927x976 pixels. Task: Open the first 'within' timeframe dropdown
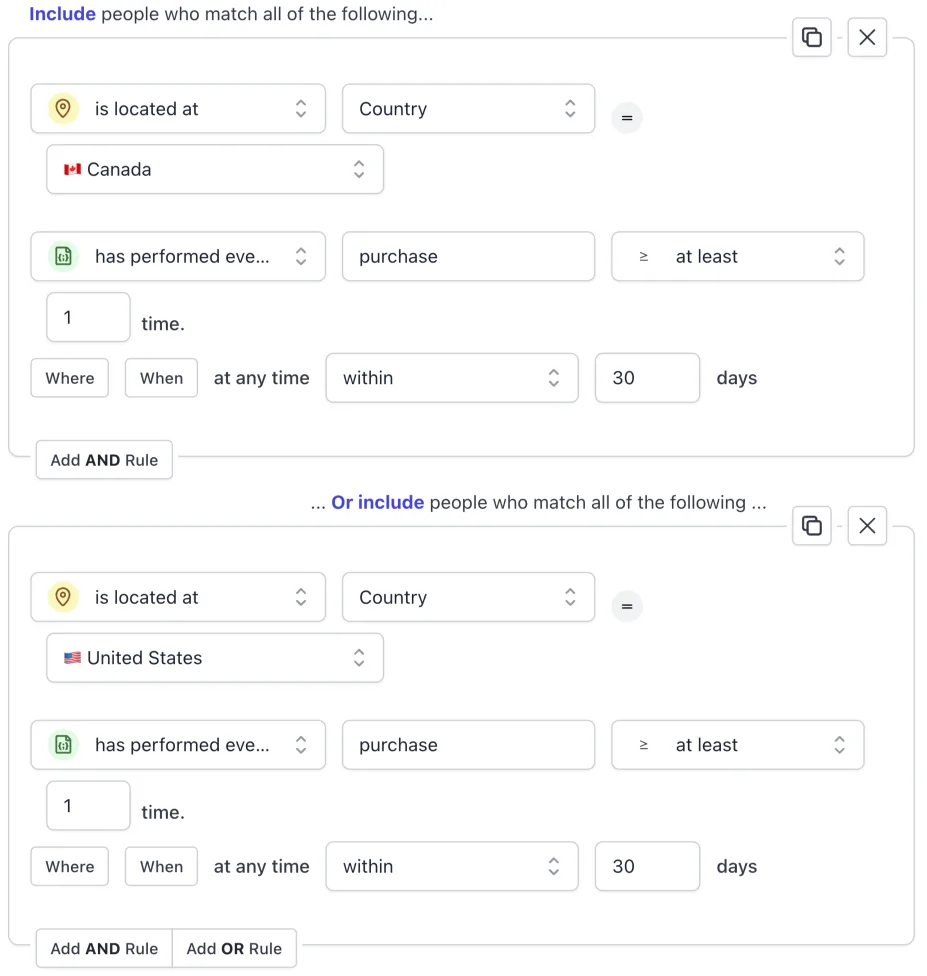(452, 378)
